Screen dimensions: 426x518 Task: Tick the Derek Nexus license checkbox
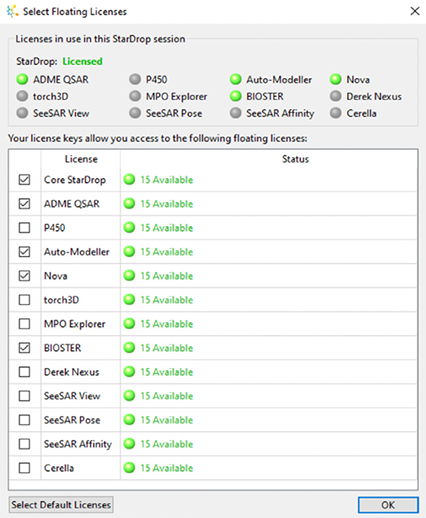[x=24, y=372]
